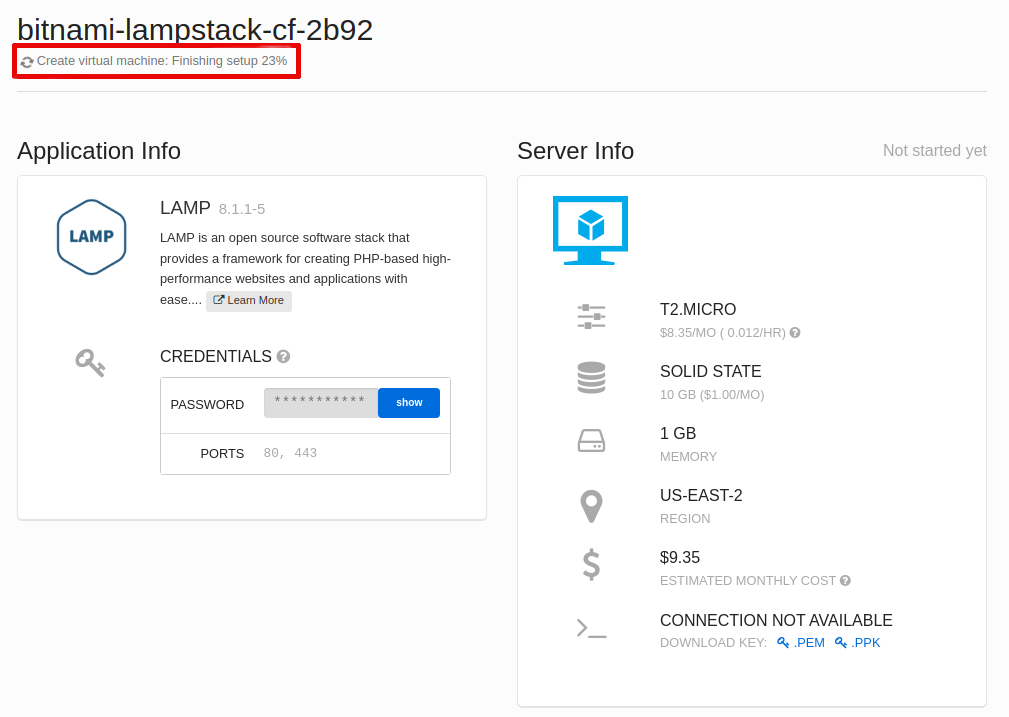
Task: Click the ESTIMATED MONTHLY COST label
Action: (x=748, y=581)
